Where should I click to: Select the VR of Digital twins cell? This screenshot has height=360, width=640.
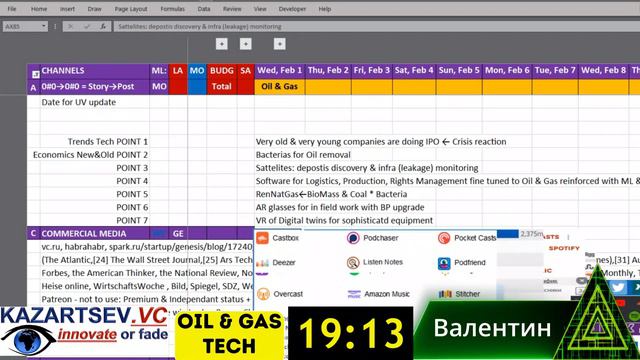[x=344, y=220]
